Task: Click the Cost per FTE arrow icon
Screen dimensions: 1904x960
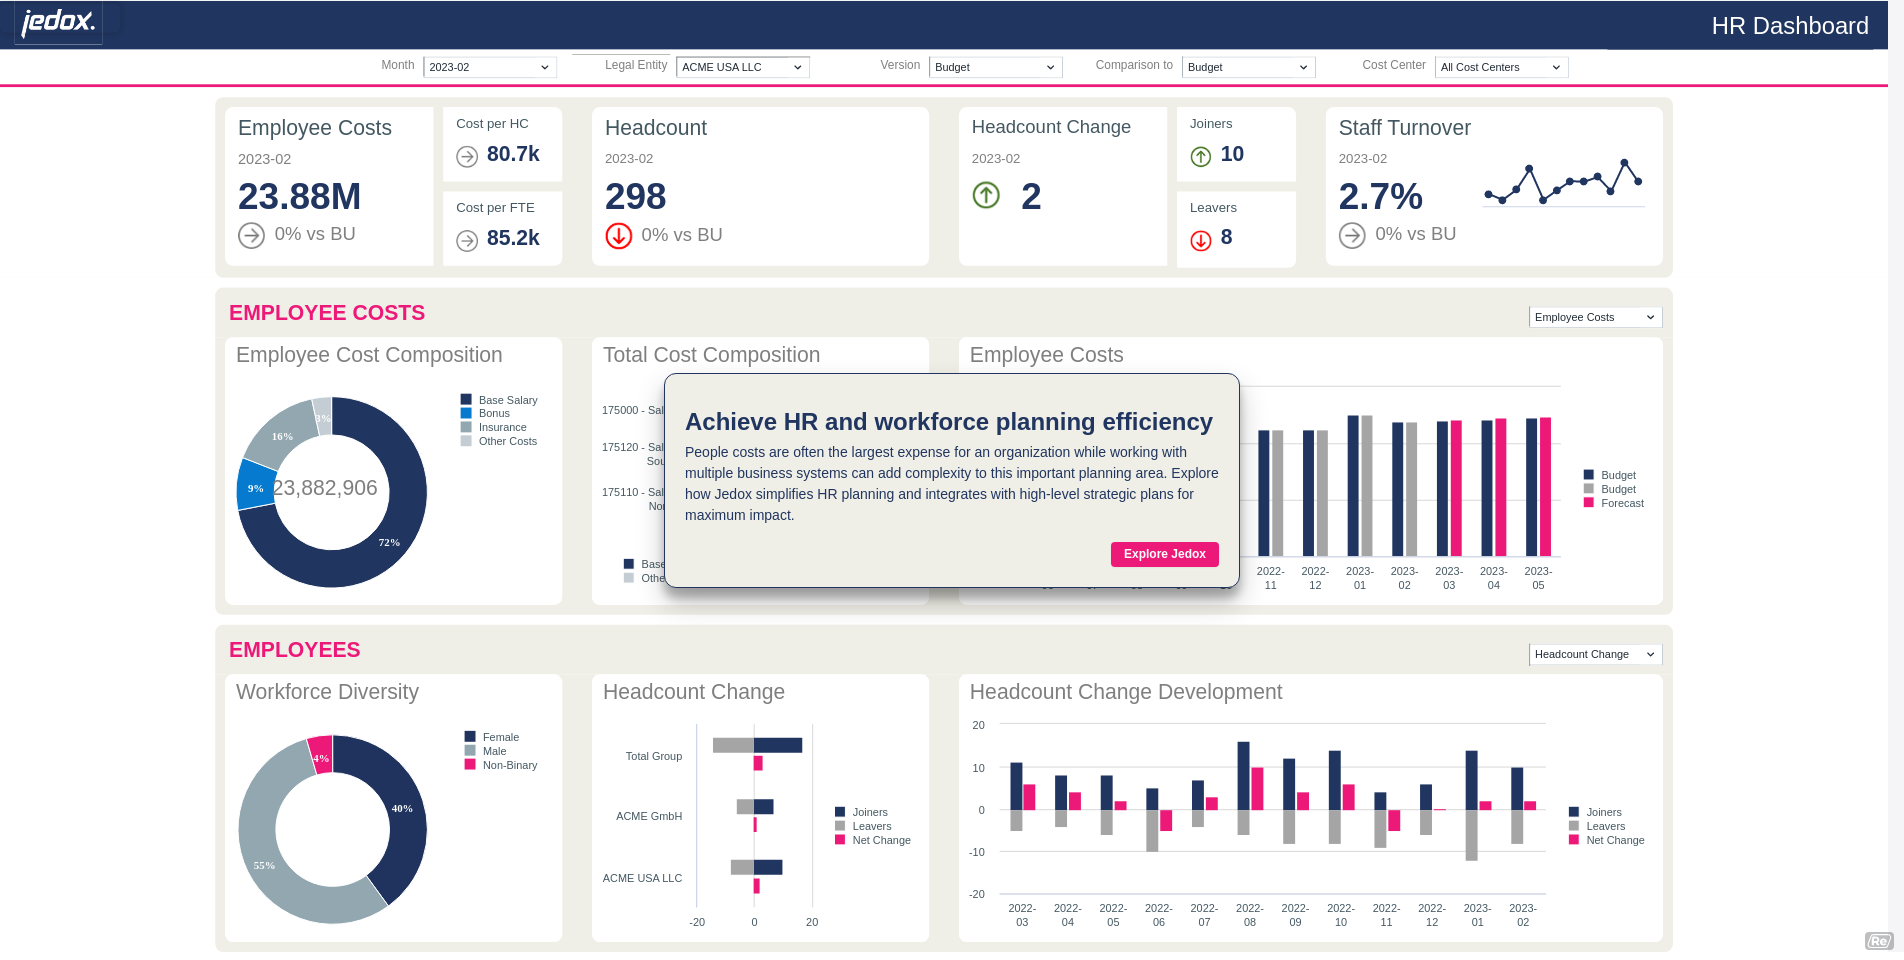Action: coord(467,240)
